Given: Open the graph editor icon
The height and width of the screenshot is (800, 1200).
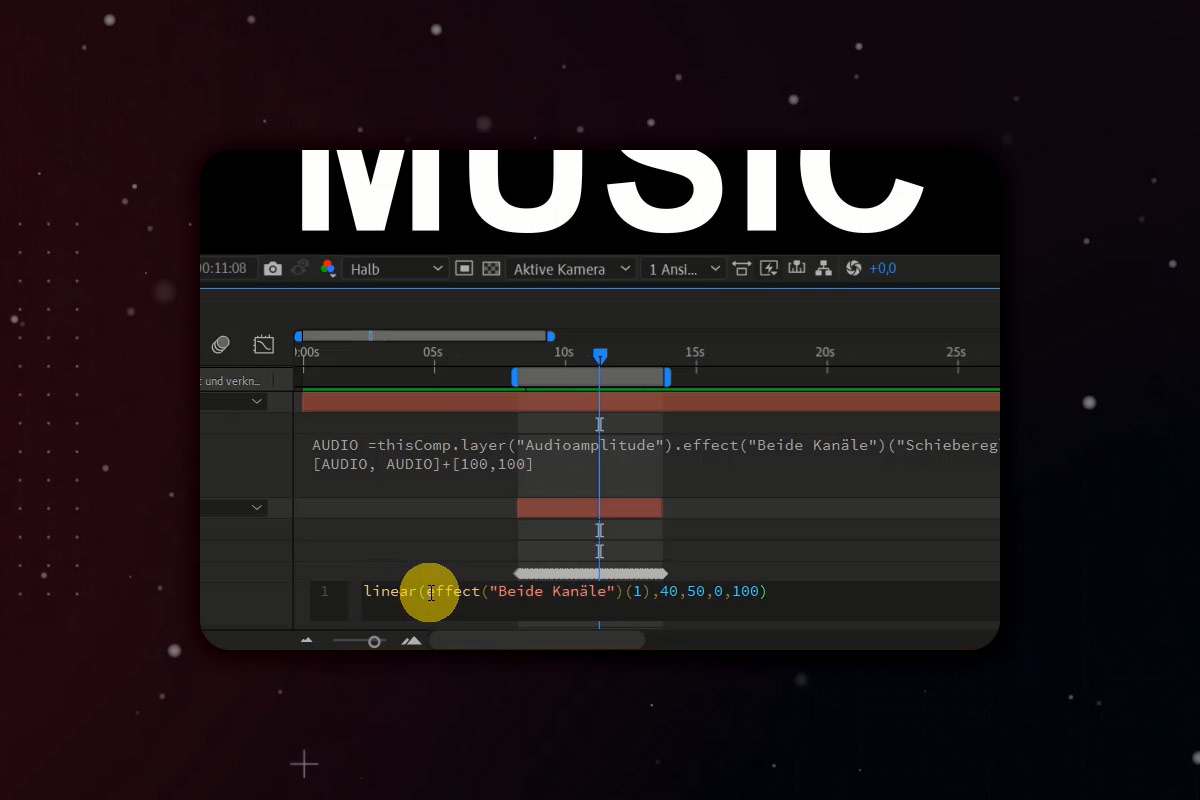Looking at the screenshot, I should coord(264,345).
